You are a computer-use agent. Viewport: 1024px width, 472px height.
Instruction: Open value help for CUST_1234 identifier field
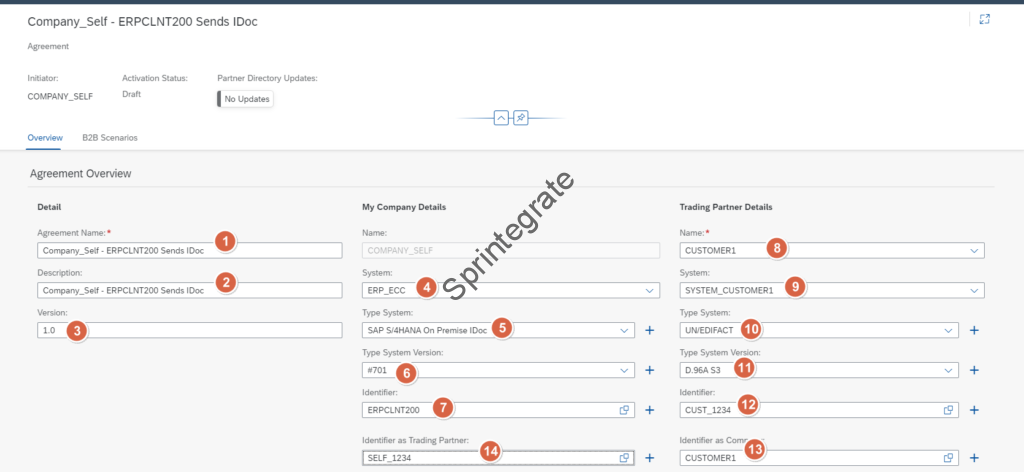click(x=948, y=410)
